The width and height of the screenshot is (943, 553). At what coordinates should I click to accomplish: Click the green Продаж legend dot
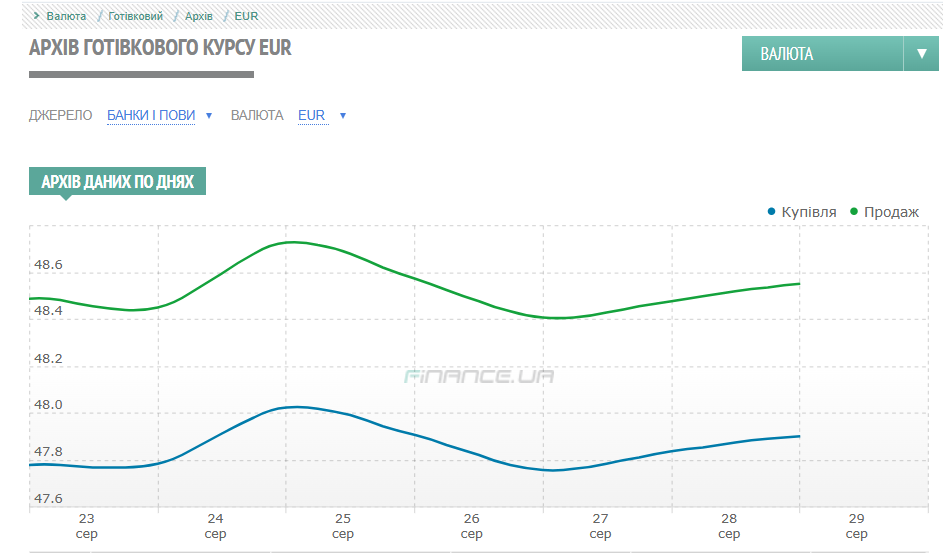pyautogui.click(x=854, y=212)
